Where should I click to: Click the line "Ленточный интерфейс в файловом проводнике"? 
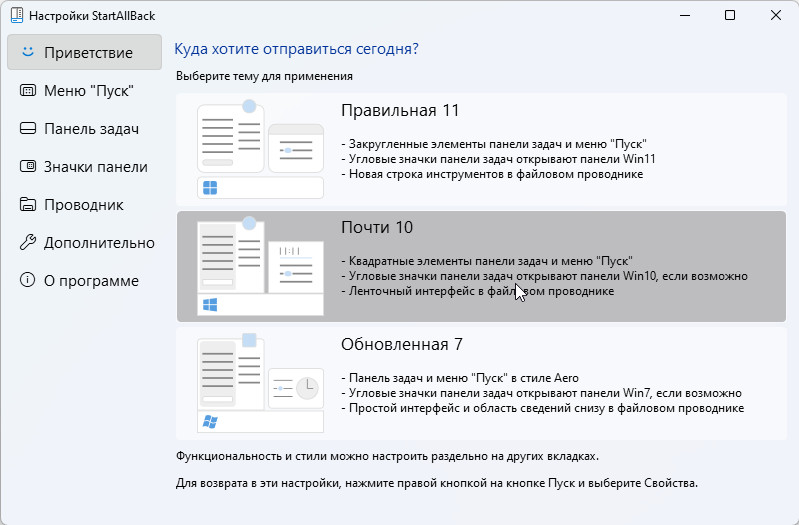[x=477, y=291]
